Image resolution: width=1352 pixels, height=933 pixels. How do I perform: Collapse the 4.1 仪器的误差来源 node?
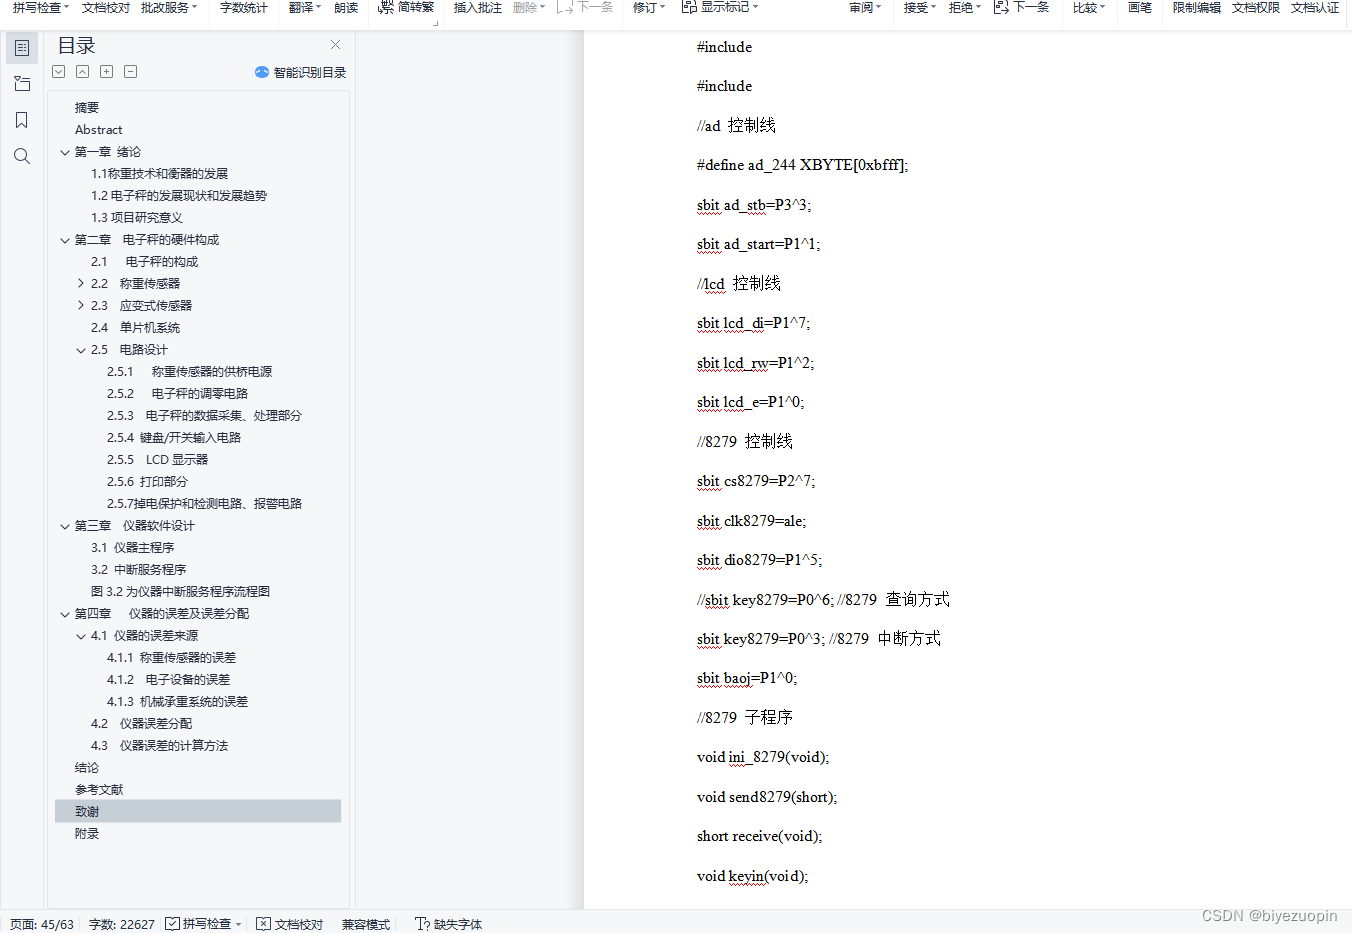click(81, 636)
